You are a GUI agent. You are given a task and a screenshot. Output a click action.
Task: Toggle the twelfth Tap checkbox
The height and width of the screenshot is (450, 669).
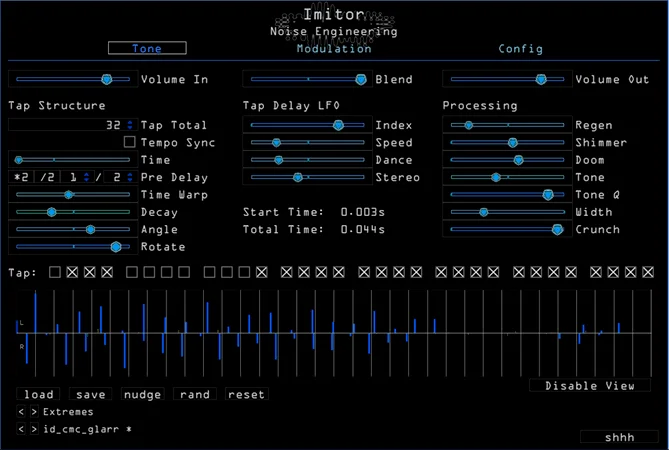point(262,272)
